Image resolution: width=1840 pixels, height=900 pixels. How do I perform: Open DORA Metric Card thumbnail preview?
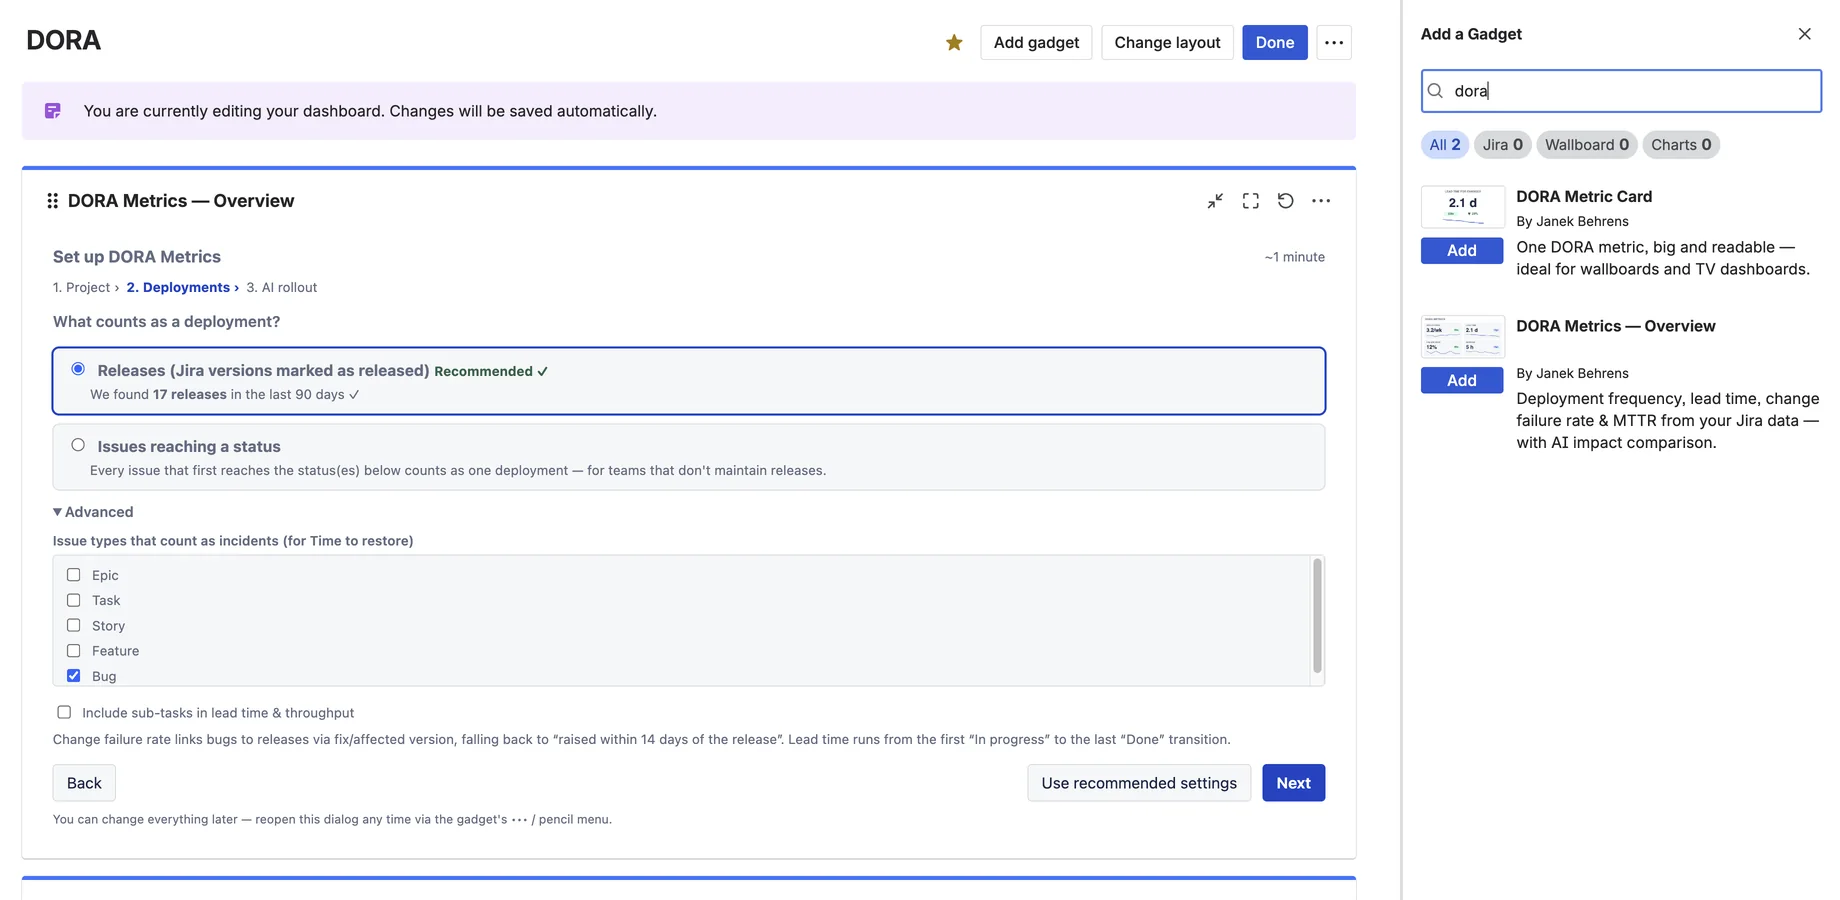1463,207
